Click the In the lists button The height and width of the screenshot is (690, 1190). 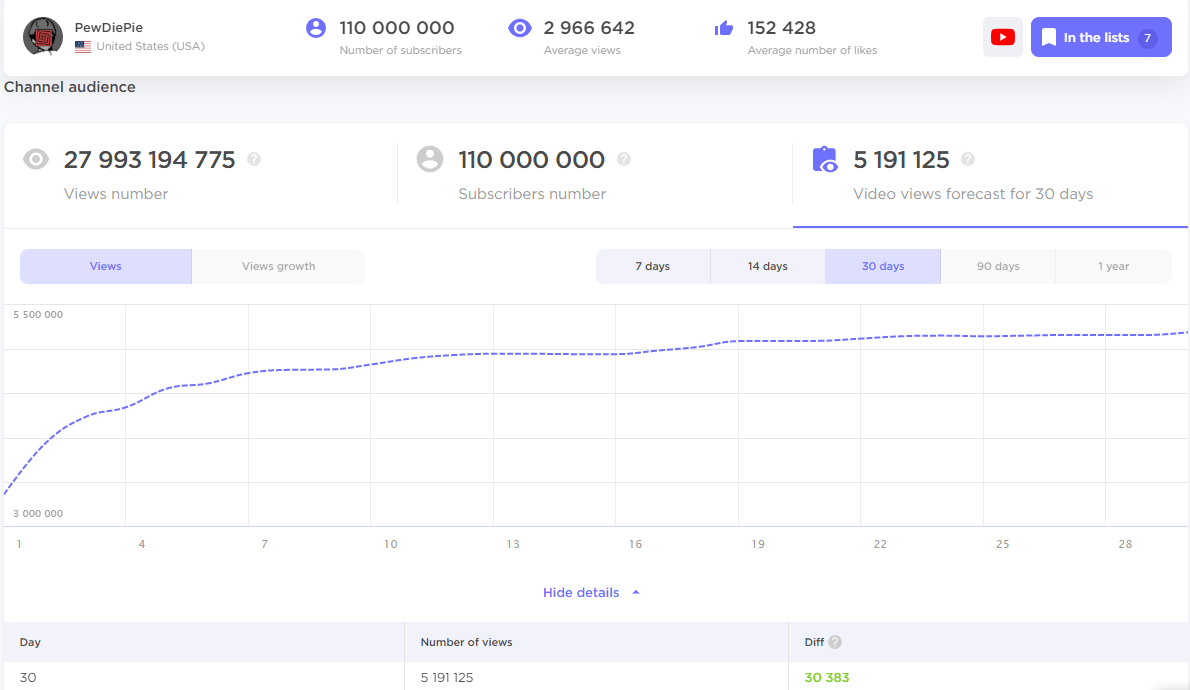(1100, 37)
